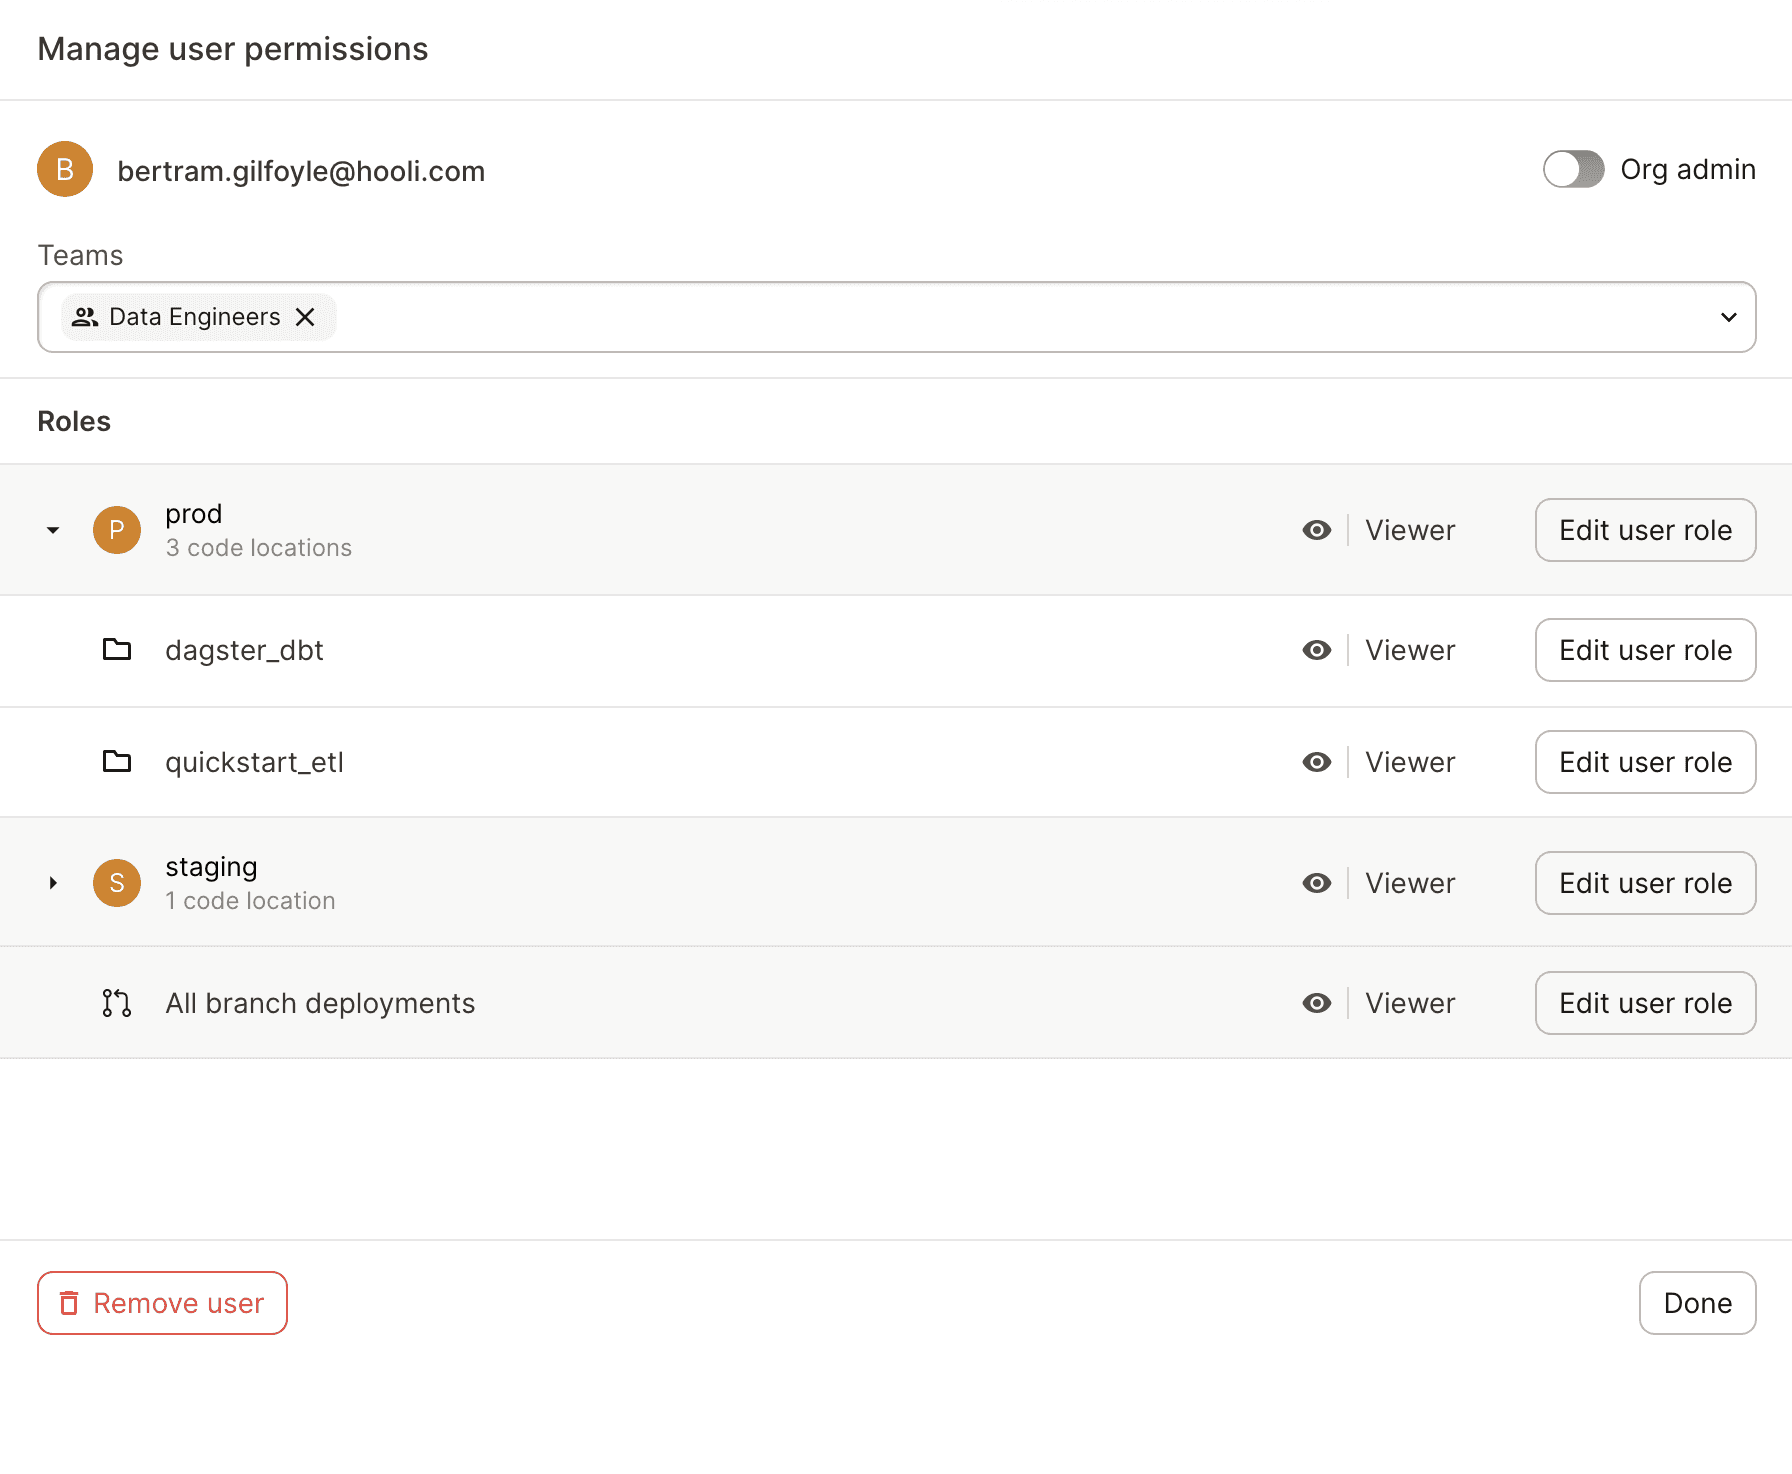Click the staging deployment icon
1792x1474 pixels.
(116, 882)
